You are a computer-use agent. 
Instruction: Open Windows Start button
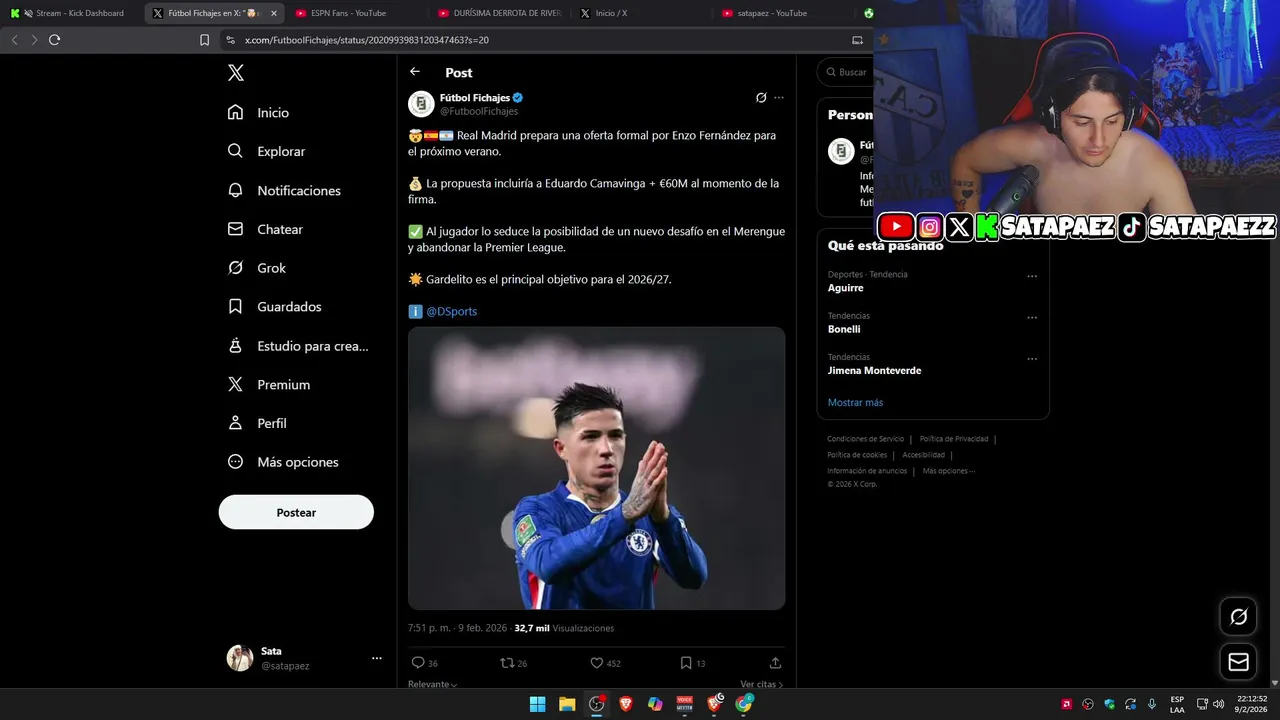pos(538,704)
